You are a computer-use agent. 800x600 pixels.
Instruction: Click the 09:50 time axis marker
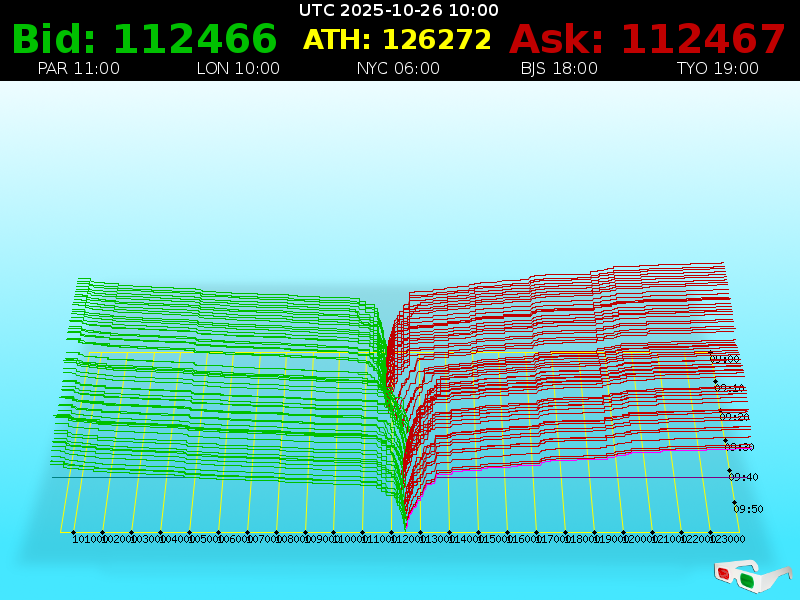point(748,509)
